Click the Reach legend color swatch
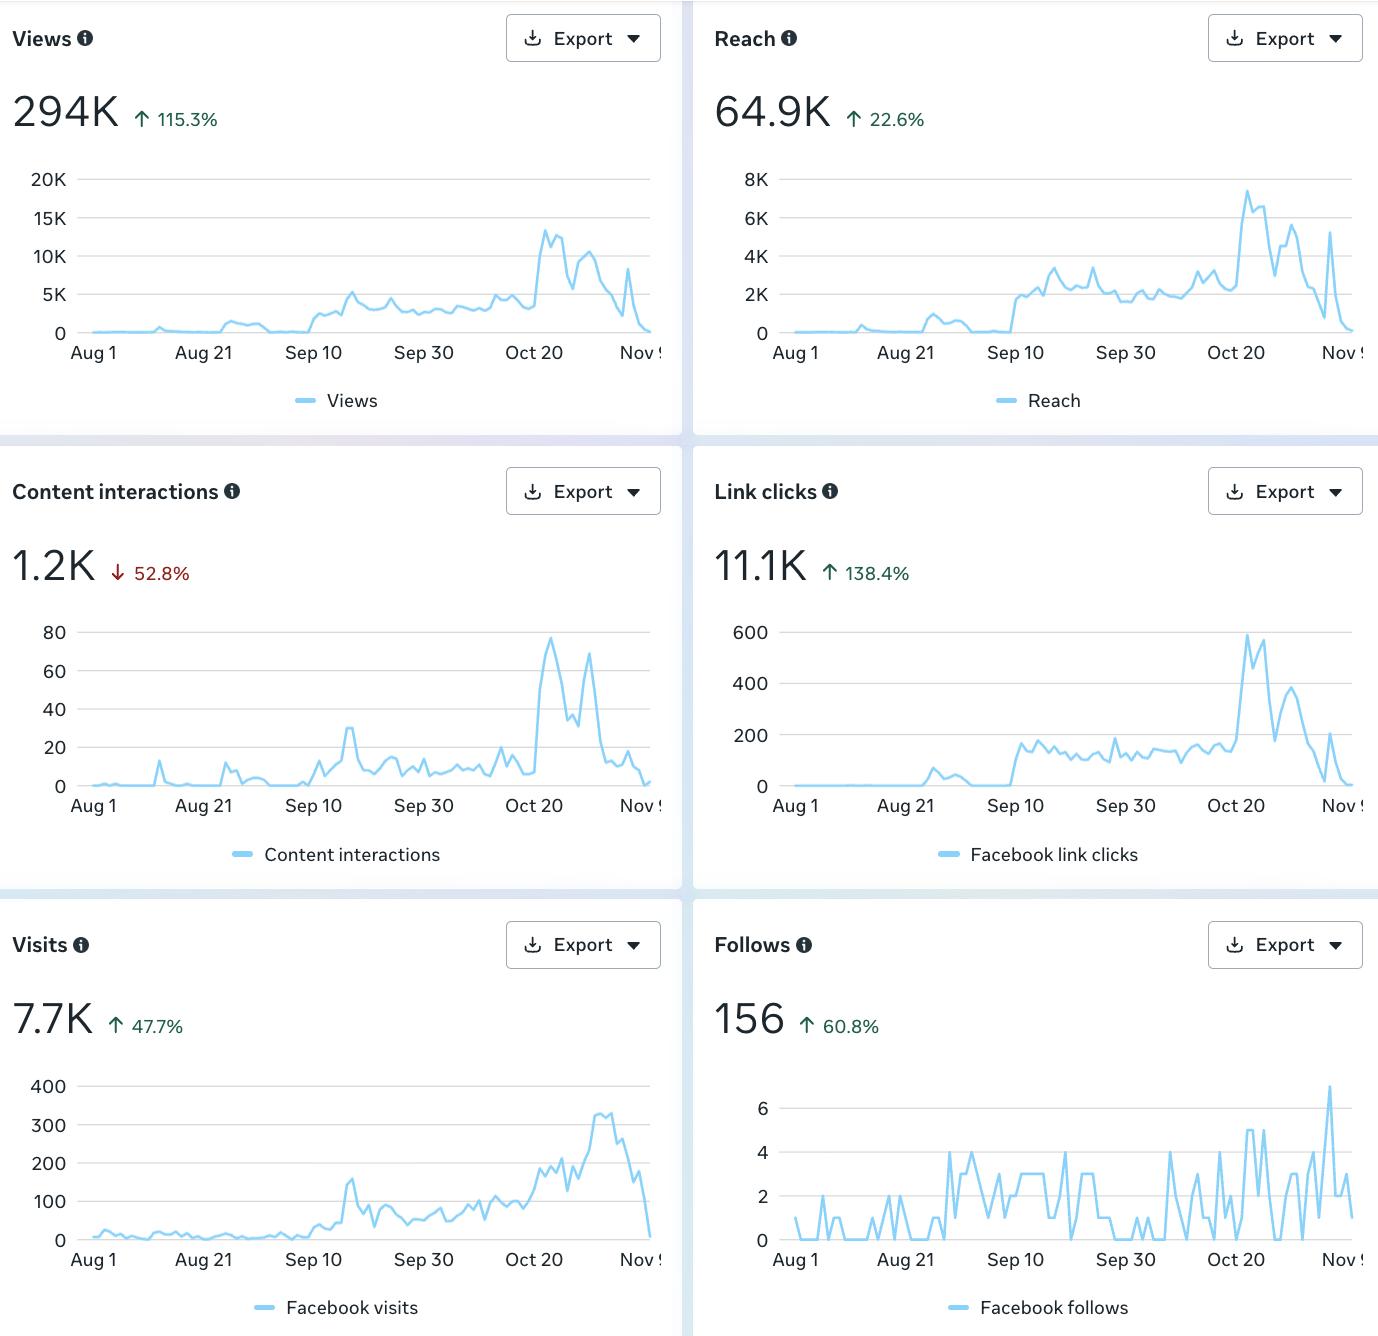The height and width of the screenshot is (1336, 1378). (1006, 401)
